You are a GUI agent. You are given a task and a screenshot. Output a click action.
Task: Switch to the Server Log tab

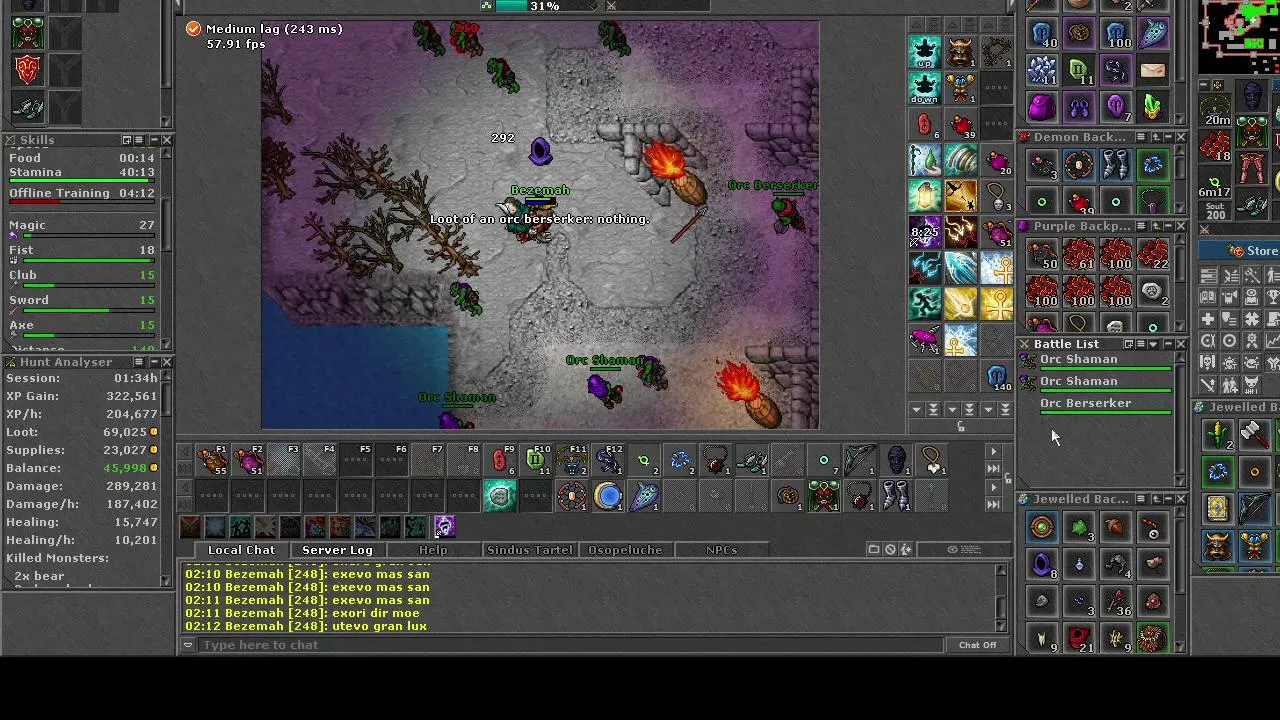(337, 550)
